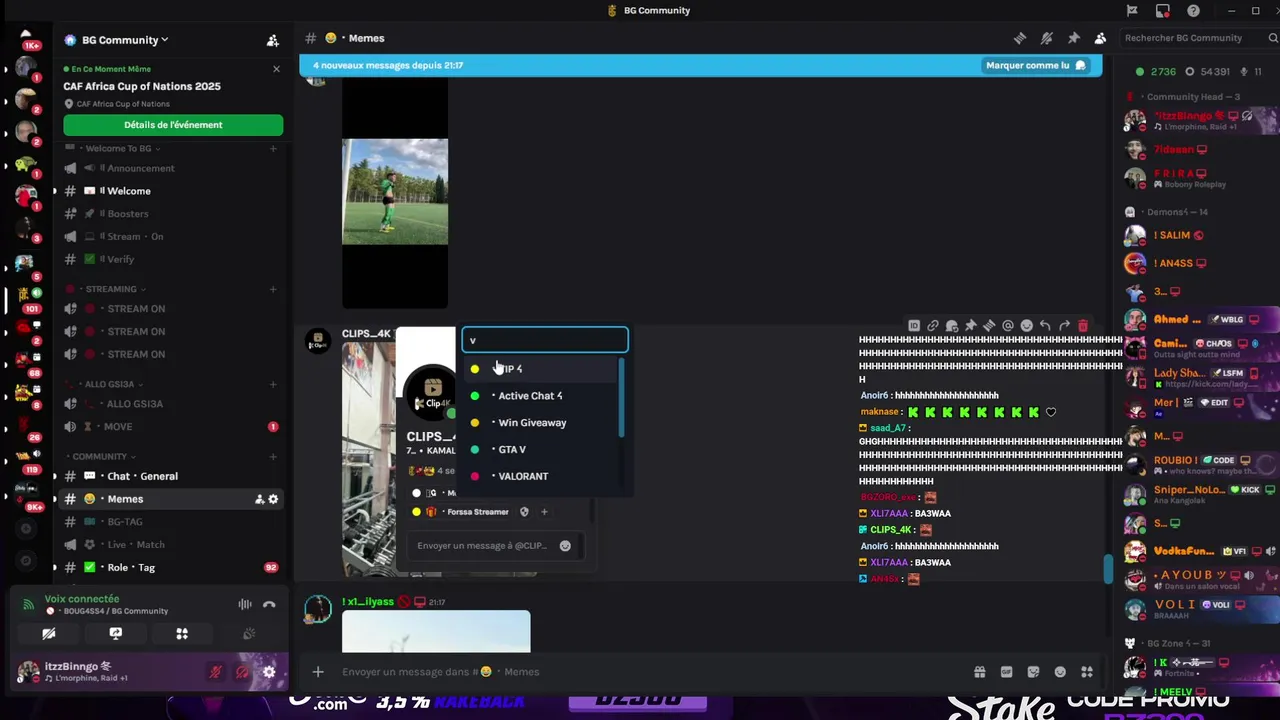Select the GTA V role option
Screen dimensions: 1280x720
540,450
